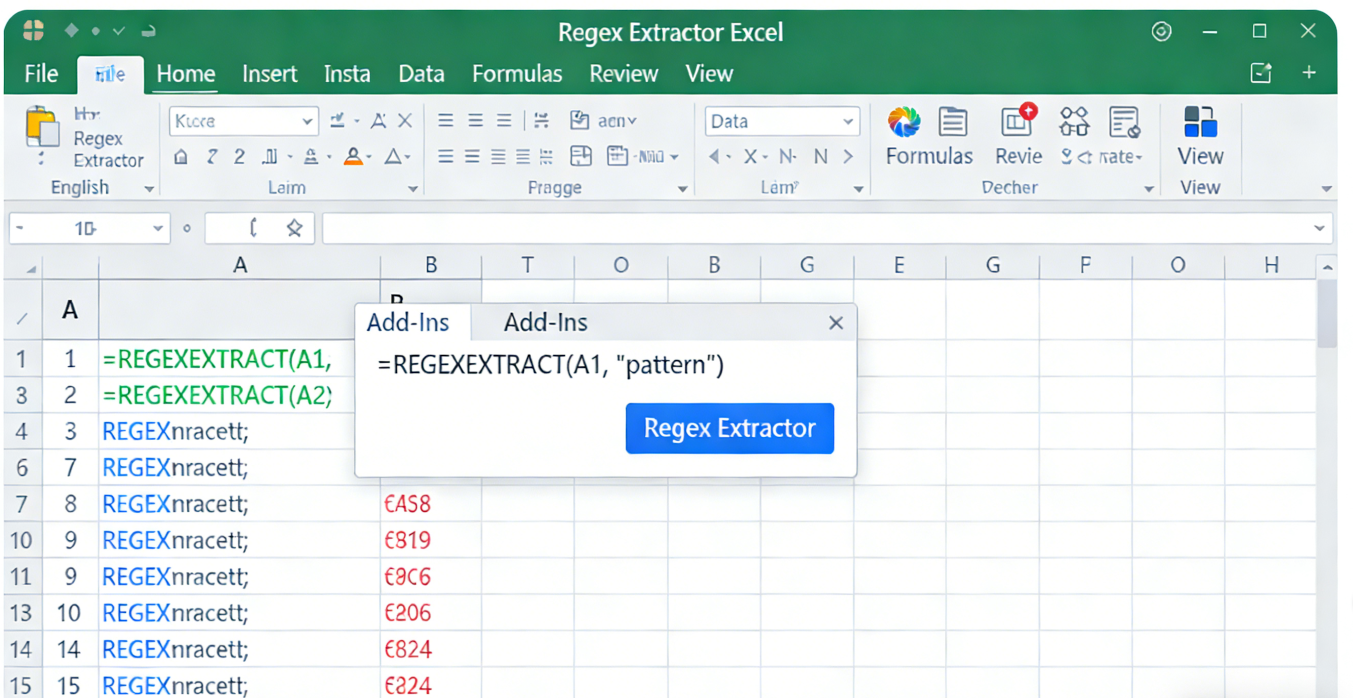Image resolution: width=1353 pixels, height=698 pixels.
Task: Click the star icon beside formula bar
Action: (294, 228)
